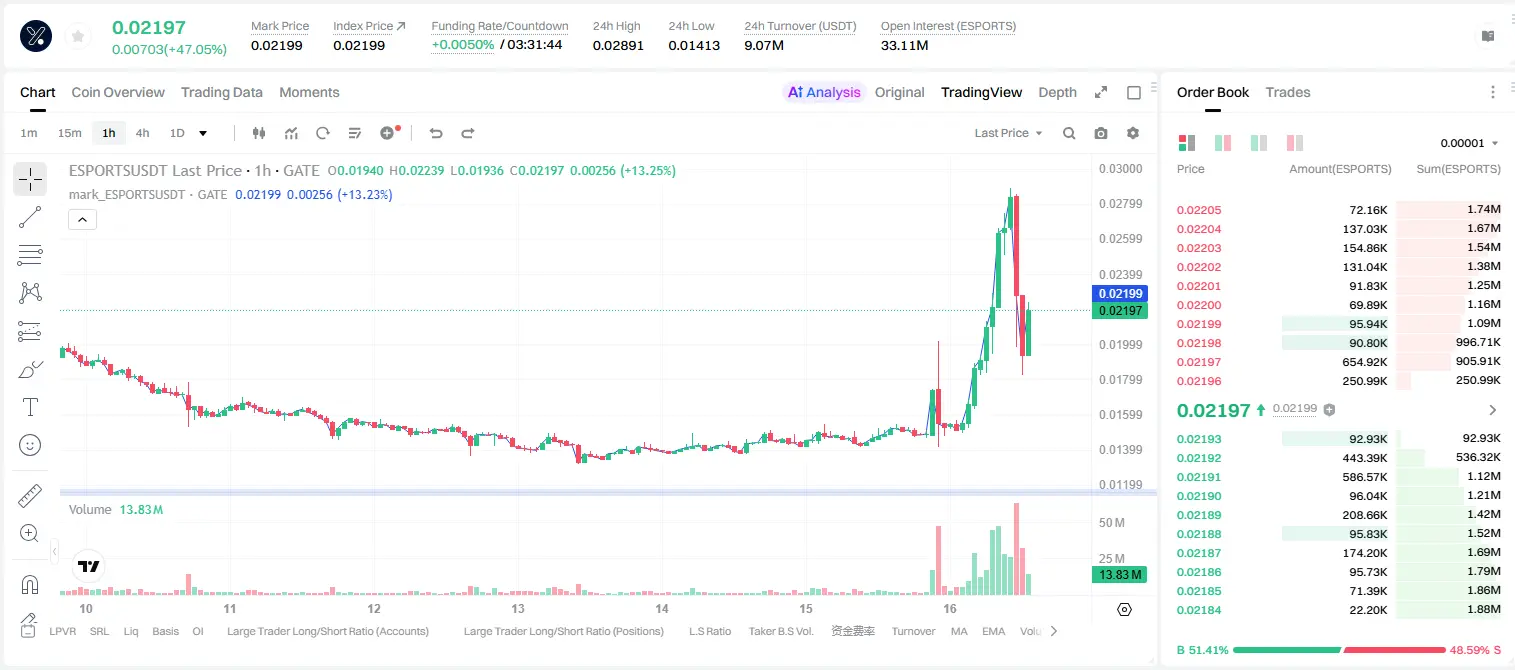
Task: Open the Index Price link
Action: point(370,26)
